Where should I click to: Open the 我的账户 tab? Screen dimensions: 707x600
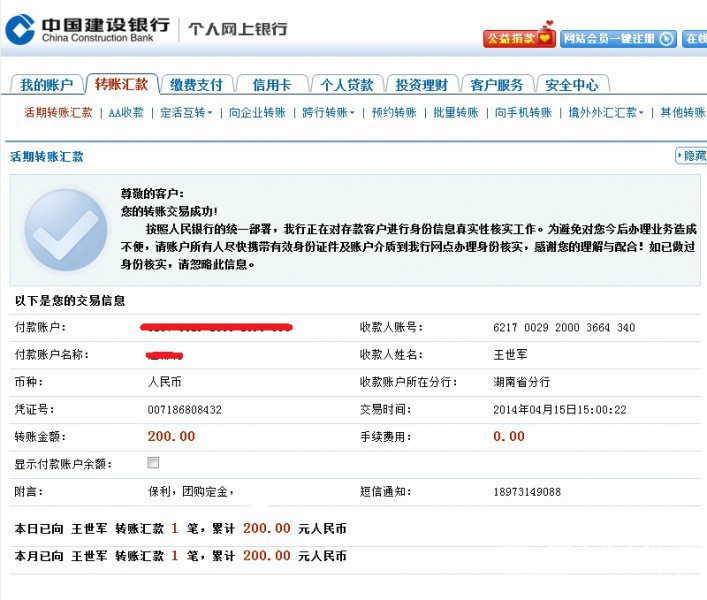pyautogui.click(x=46, y=85)
